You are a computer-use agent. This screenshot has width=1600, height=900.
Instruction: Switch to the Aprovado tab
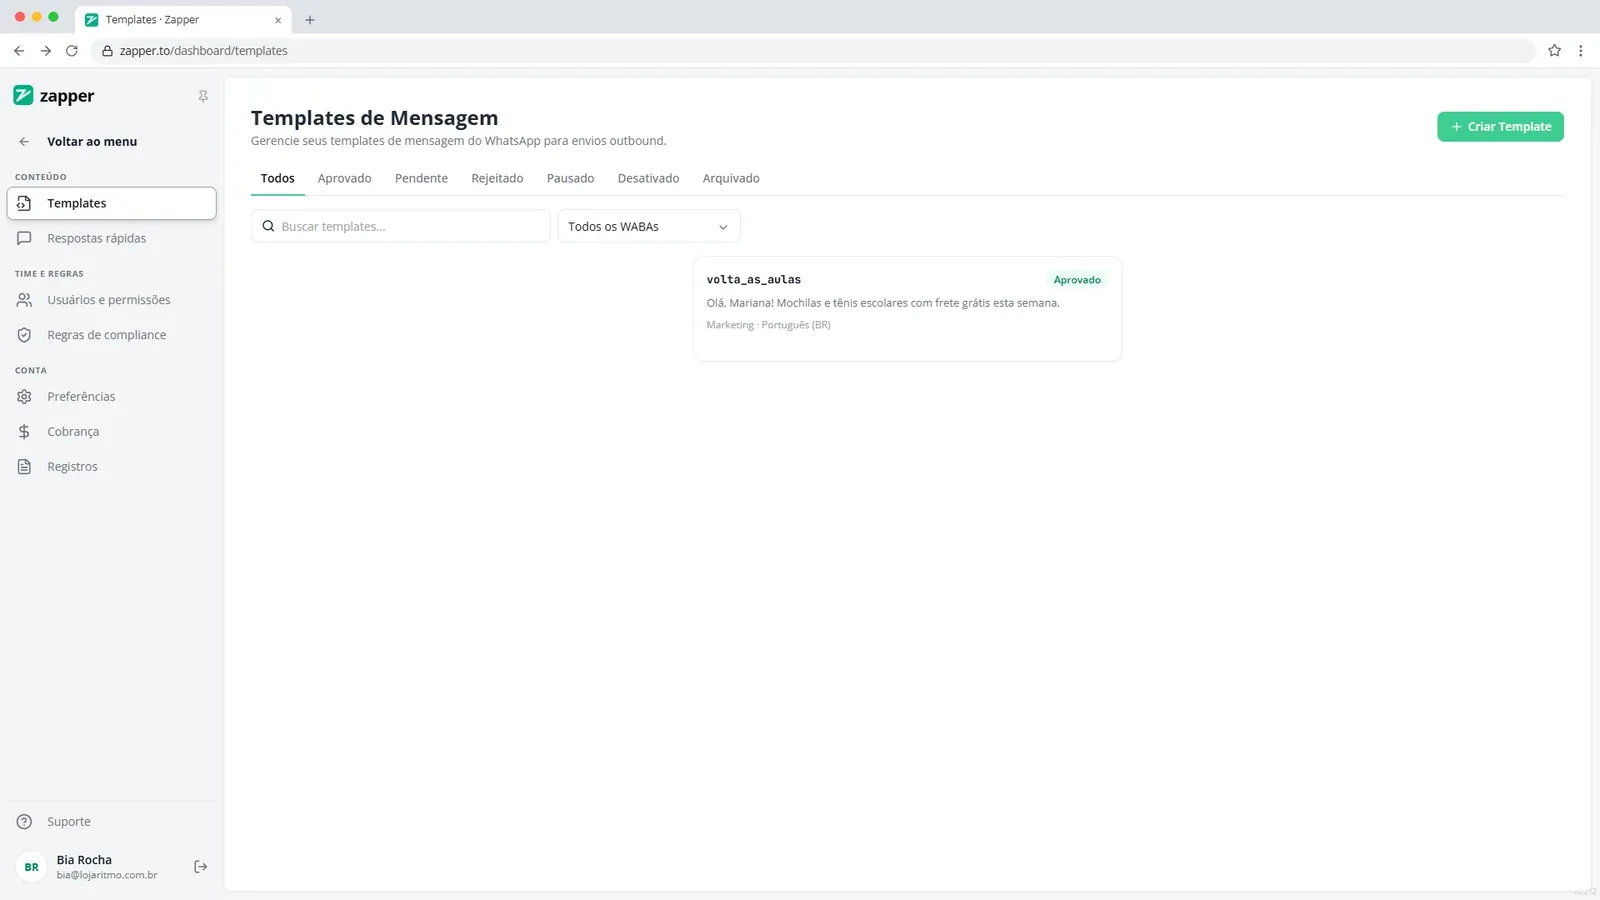tap(344, 179)
